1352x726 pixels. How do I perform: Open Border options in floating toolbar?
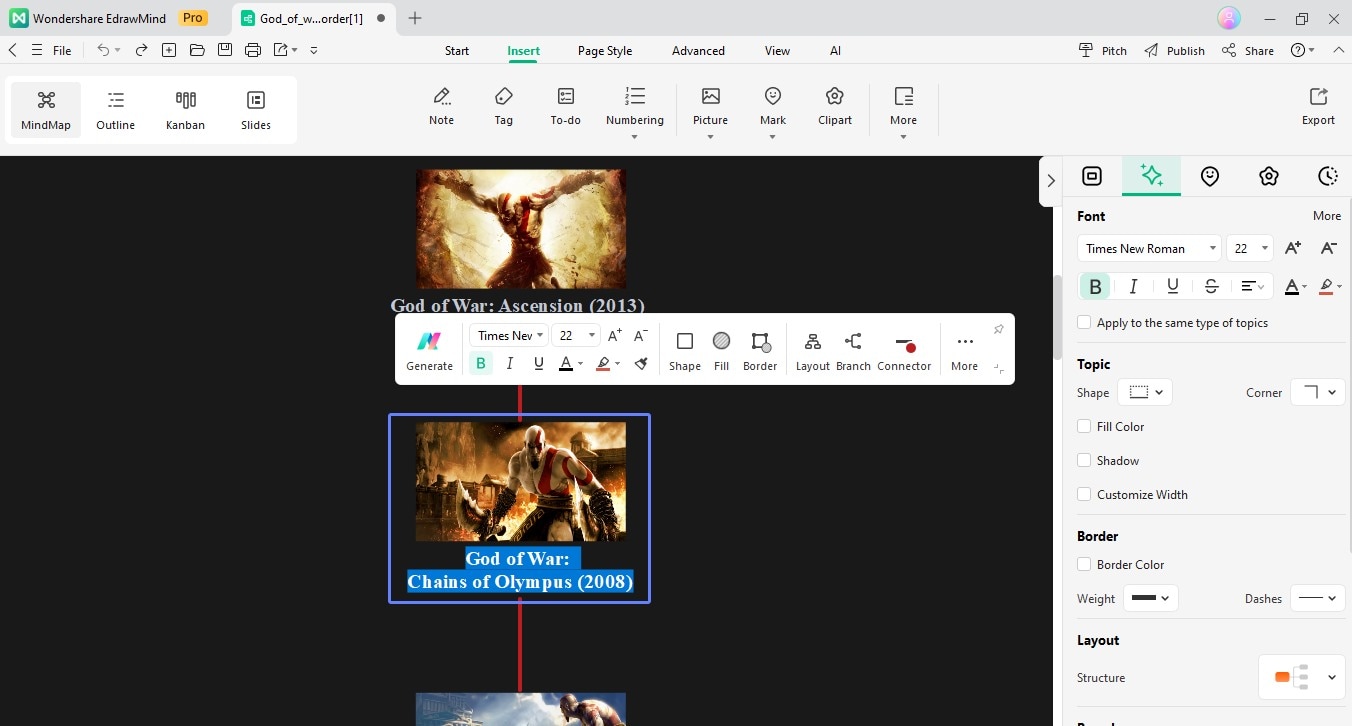coord(760,351)
